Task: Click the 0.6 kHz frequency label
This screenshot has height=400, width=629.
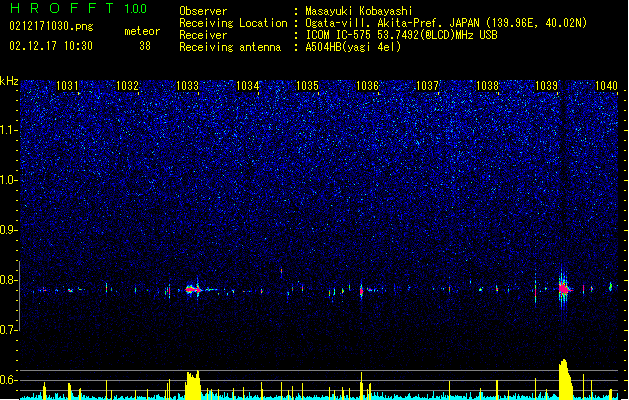Action: click(x=9, y=380)
